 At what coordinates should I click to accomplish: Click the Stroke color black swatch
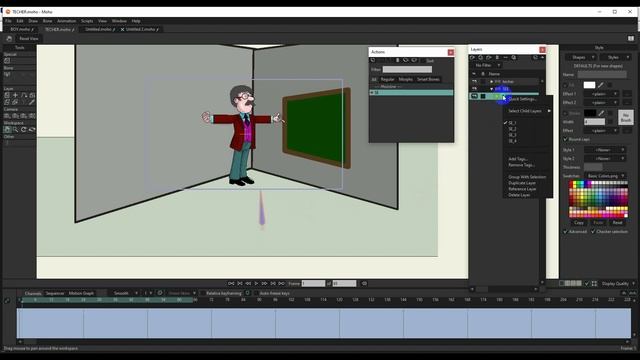590,113
